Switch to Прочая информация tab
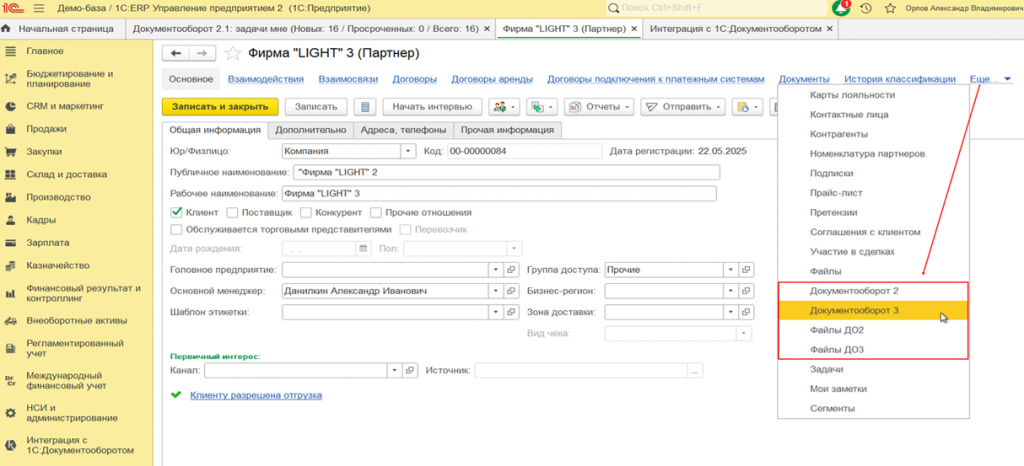 point(507,130)
